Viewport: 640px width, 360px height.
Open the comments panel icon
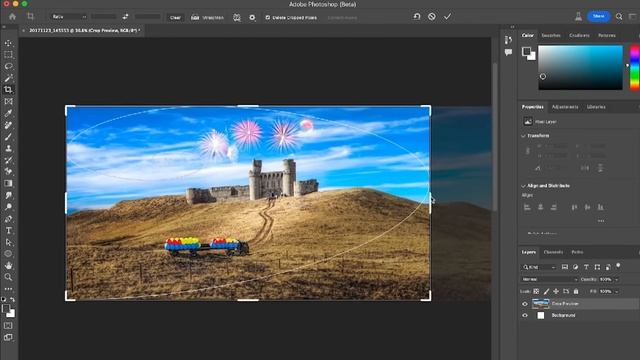(508, 52)
